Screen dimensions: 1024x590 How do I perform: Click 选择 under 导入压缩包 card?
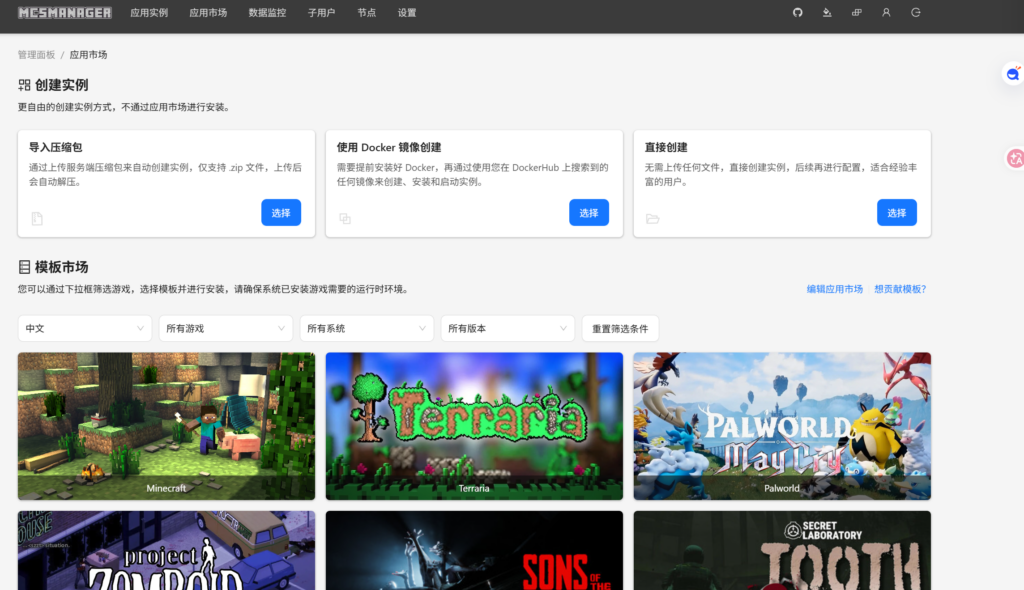click(x=281, y=213)
